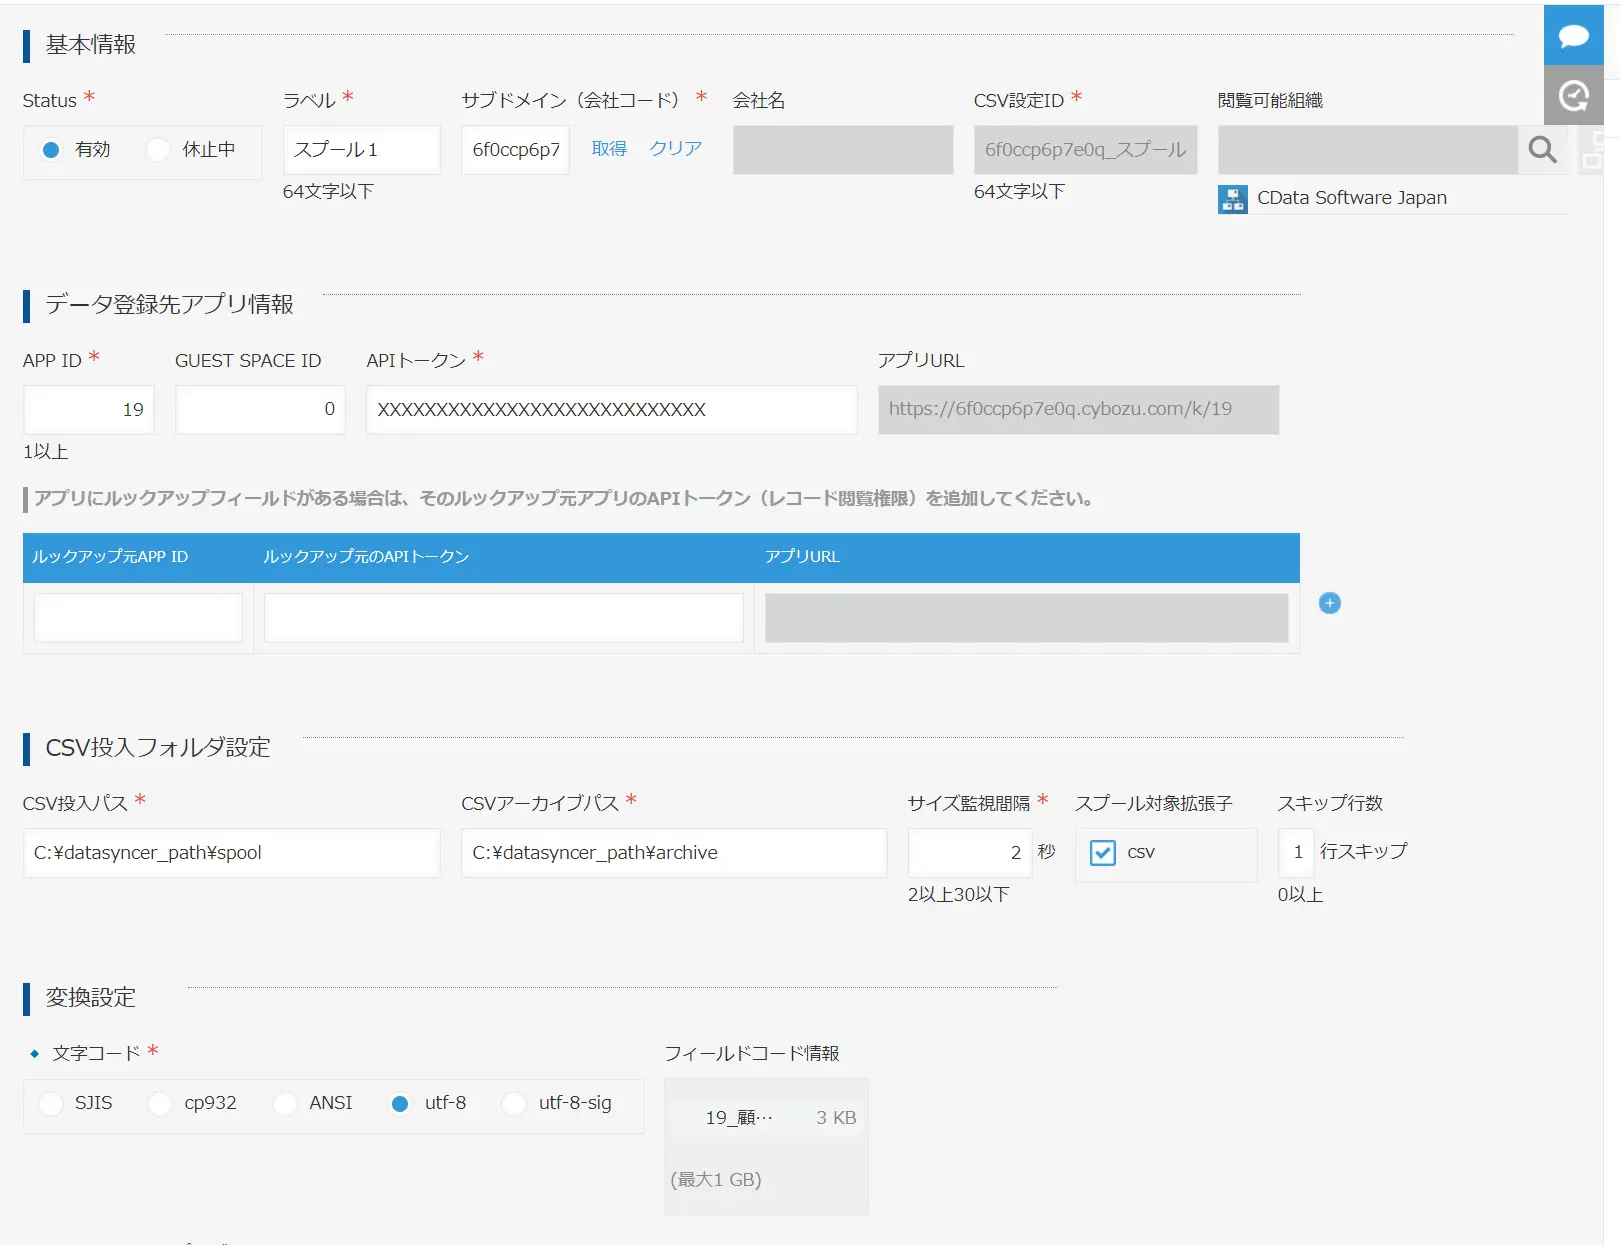The width and height of the screenshot is (1620, 1245).
Task: Click the CSV投入パス field
Action: pyautogui.click(x=231, y=853)
